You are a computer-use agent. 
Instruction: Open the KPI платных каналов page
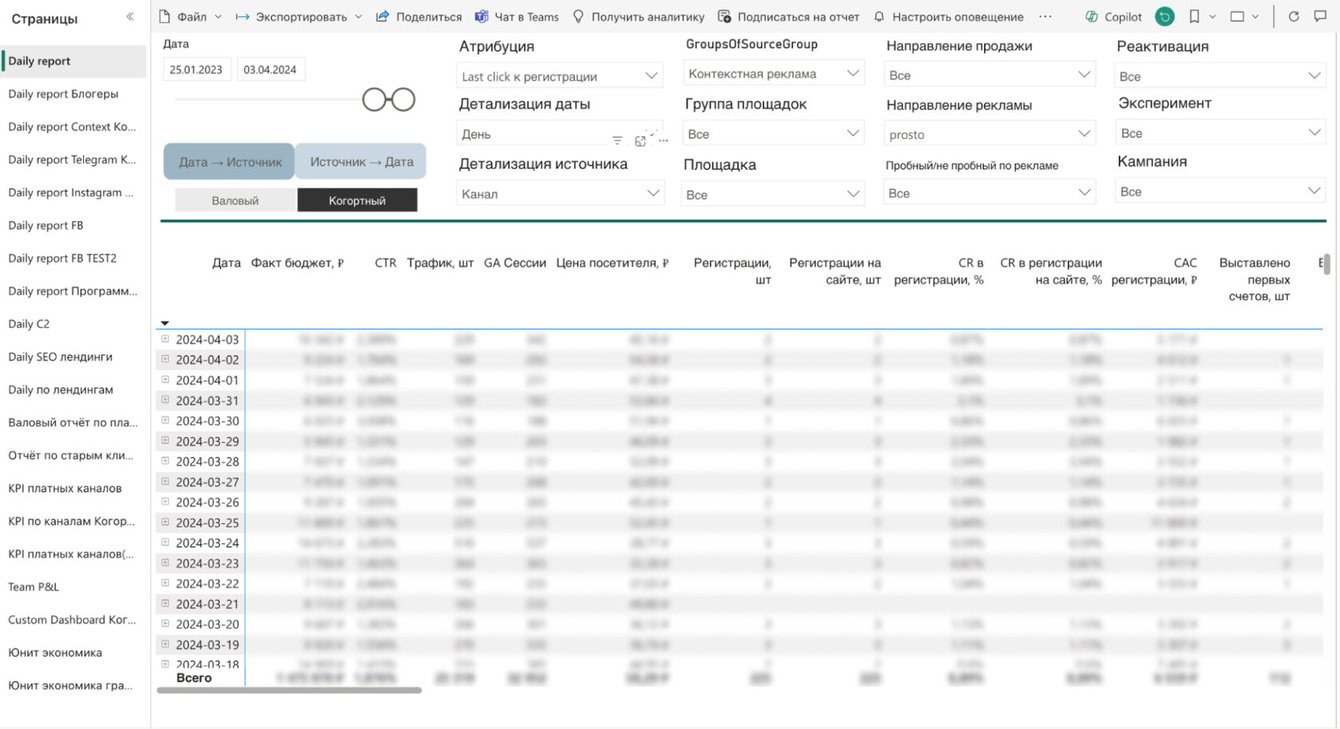[x=74, y=488]
